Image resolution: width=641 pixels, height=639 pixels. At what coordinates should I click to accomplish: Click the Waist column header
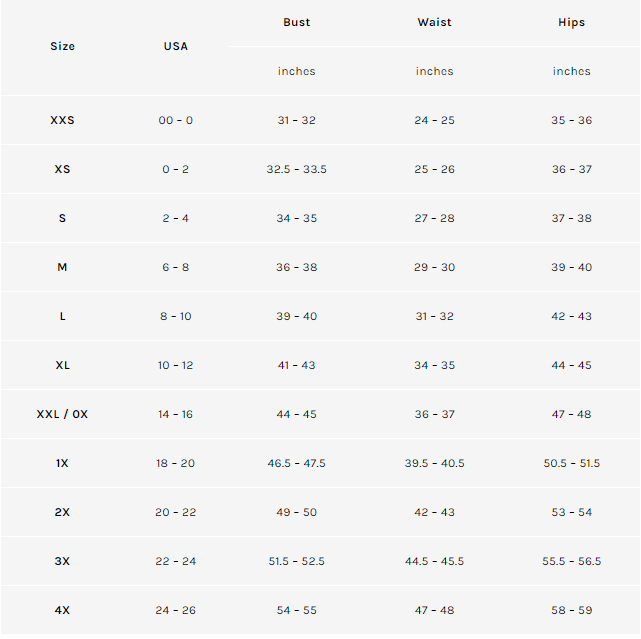(434, 22)
